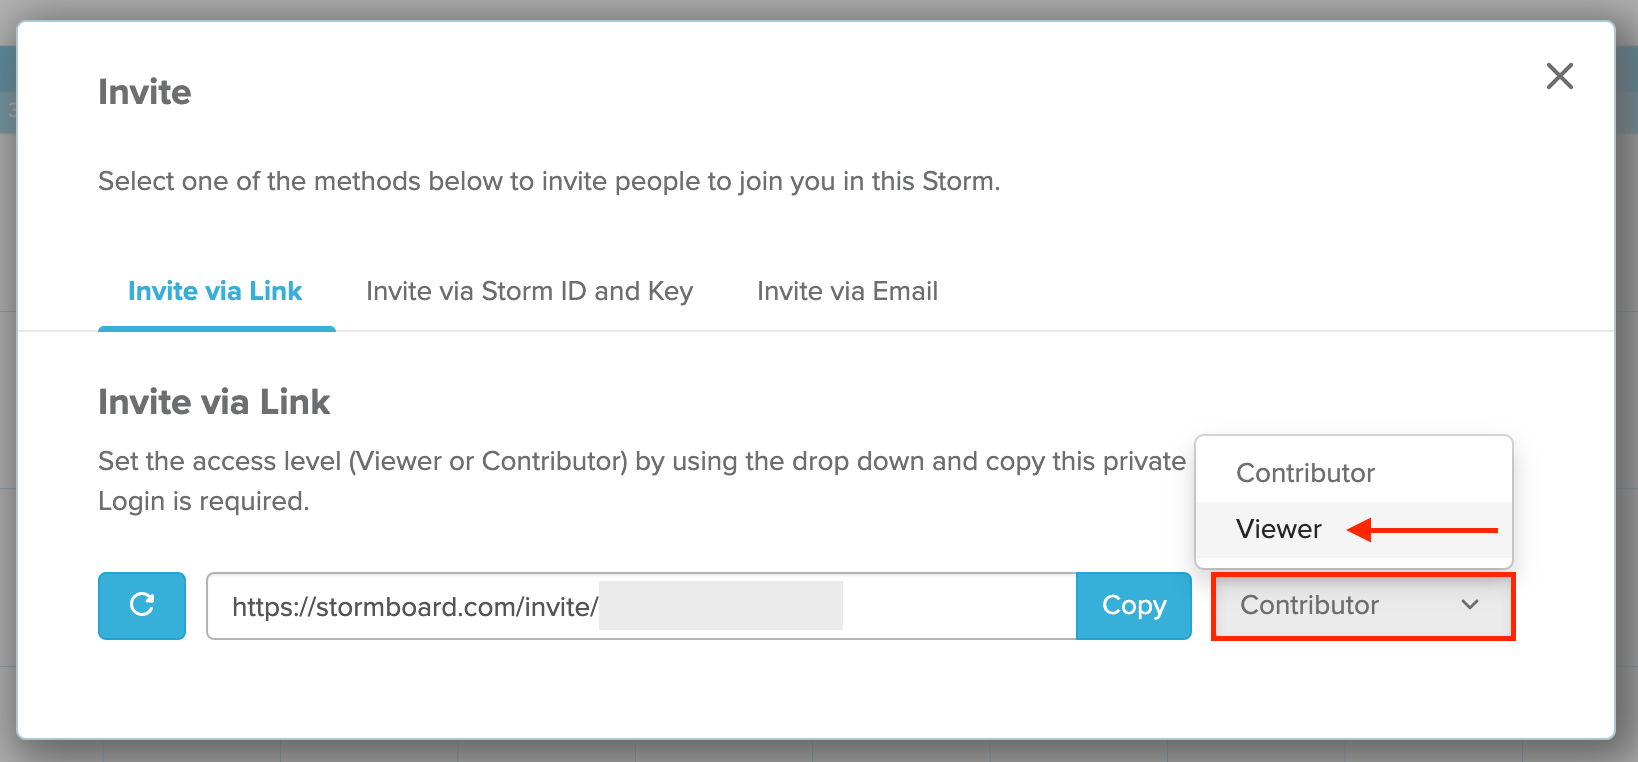This screenshot has width=1638, height=762.
Task: Regenerate the invite link with refresh icon
Action: tap(142, 605)
